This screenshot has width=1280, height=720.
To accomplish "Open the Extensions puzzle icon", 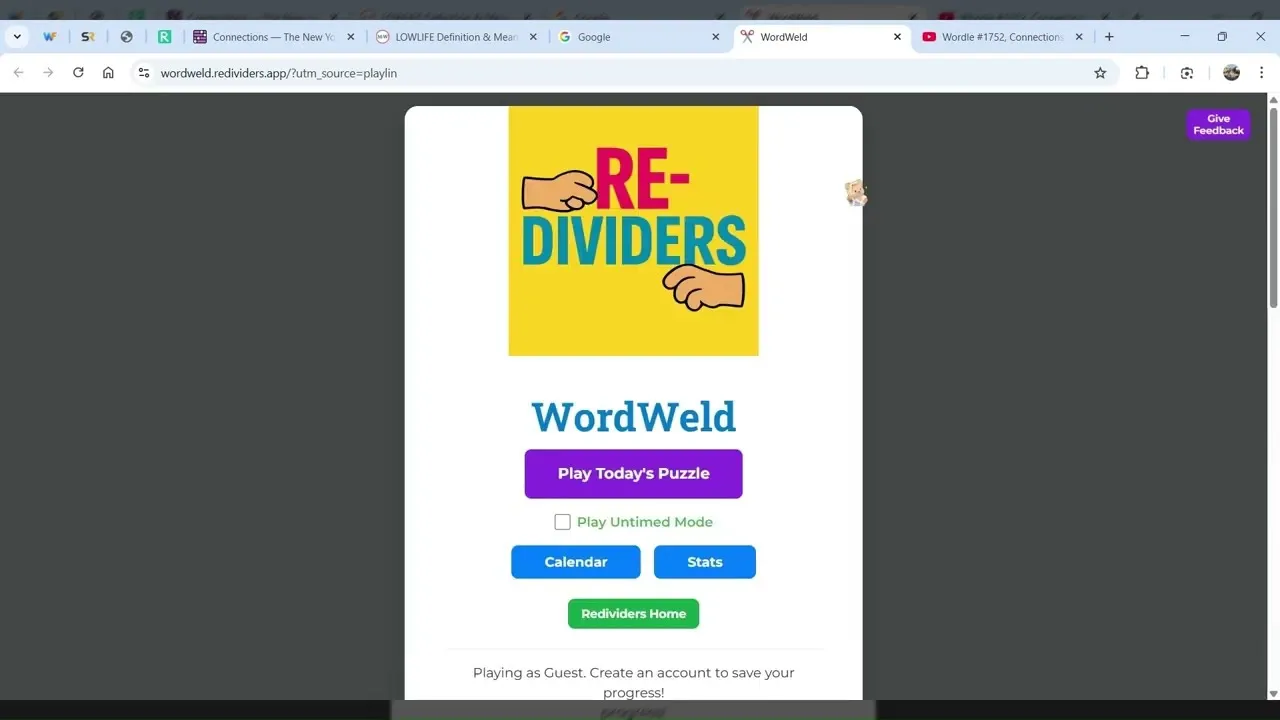I will pyautogui.click(x=1142, y=73).
